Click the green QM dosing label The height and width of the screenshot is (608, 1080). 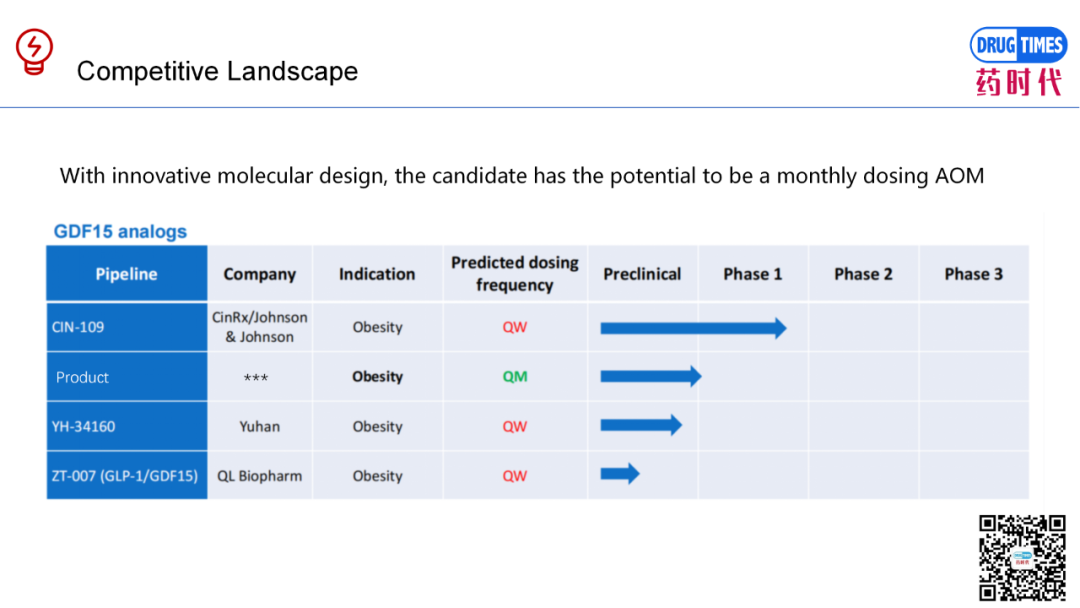515,377
